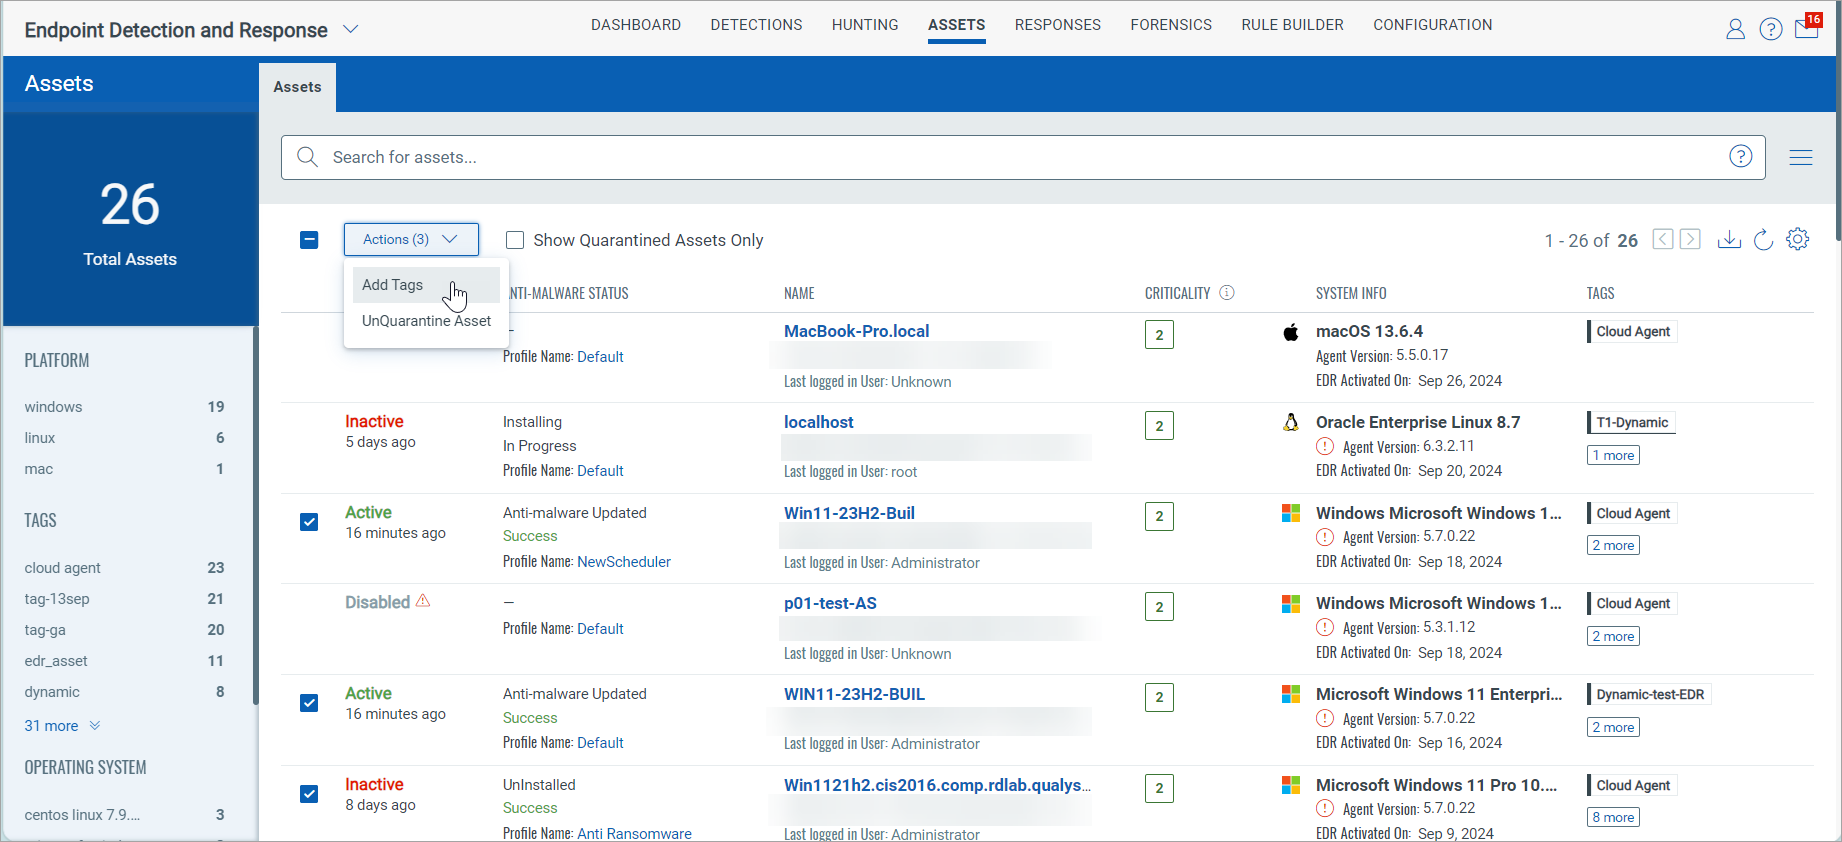Open the user profile icon
Viewport: 1842px width, 842px height.
click(x=1735, y=30)
